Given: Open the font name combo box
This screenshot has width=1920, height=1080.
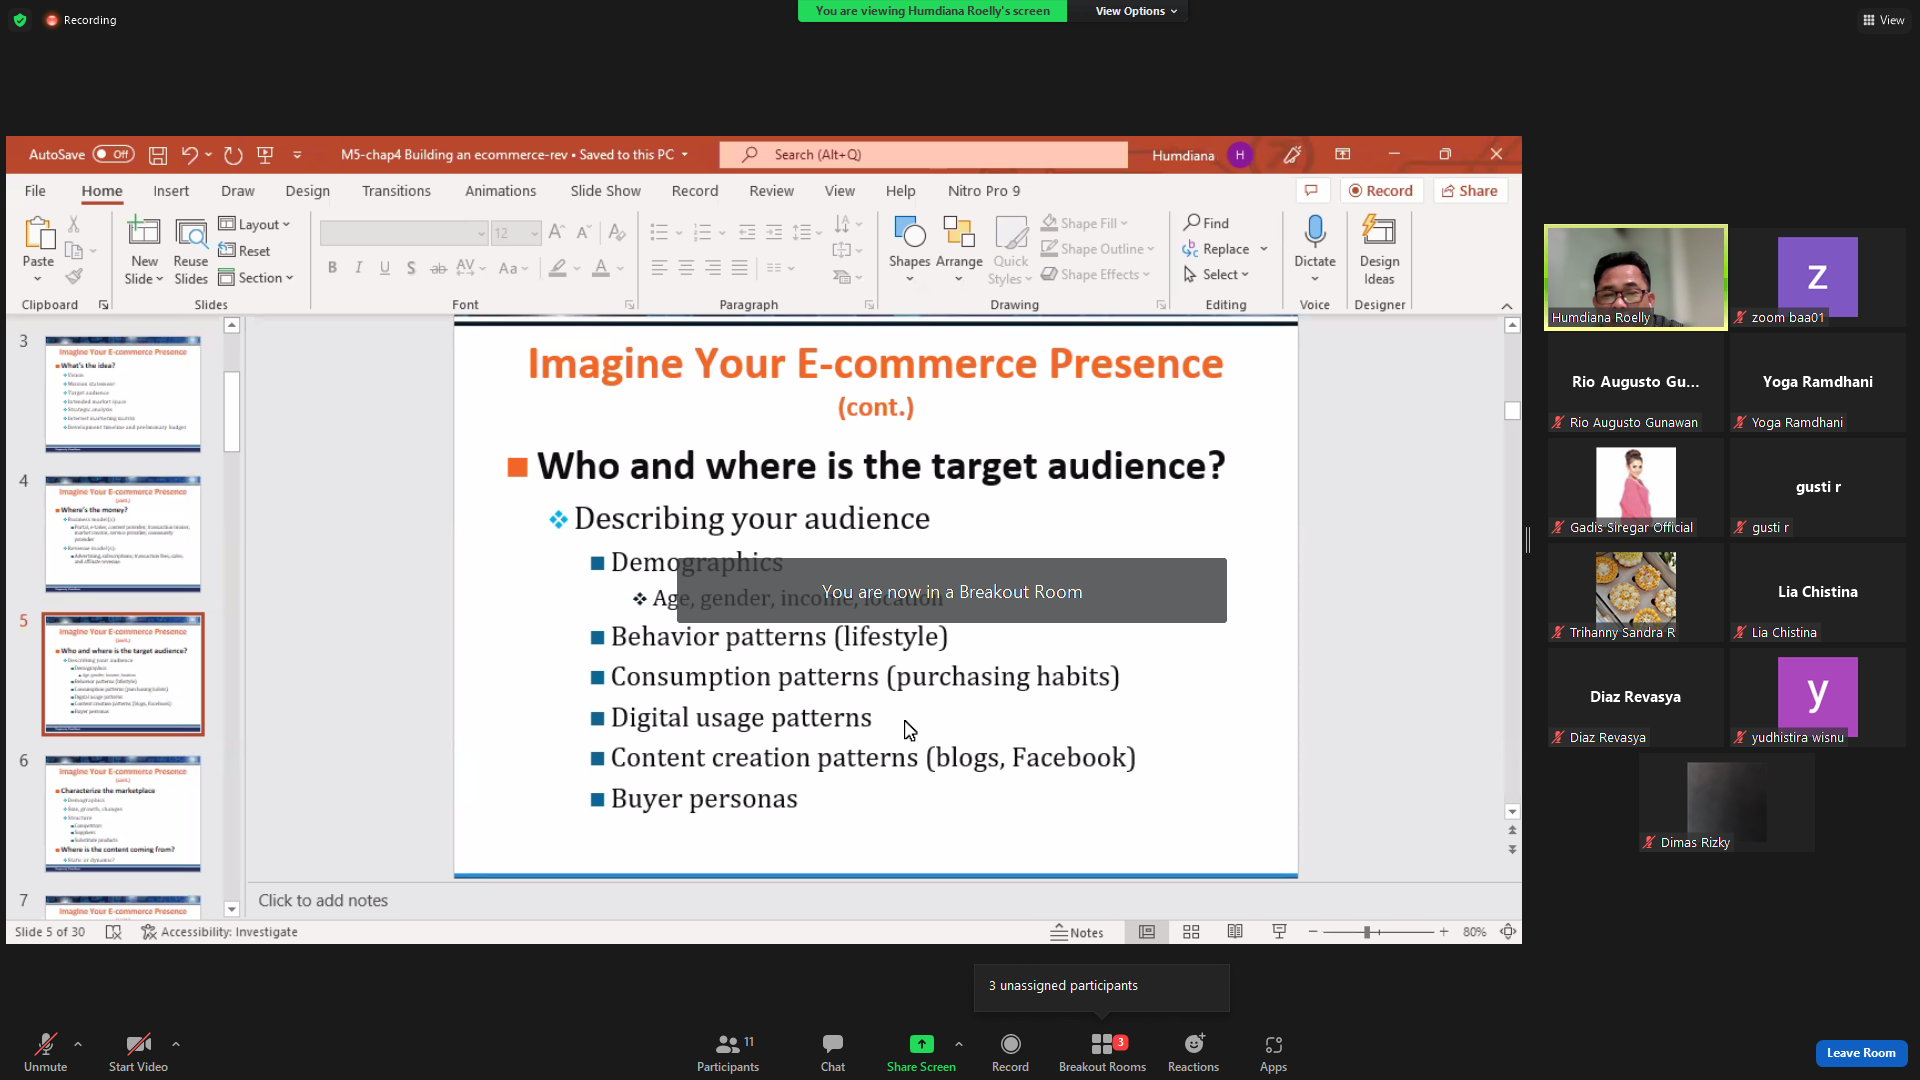Looking at the screenshot, I should click(404, 233).
